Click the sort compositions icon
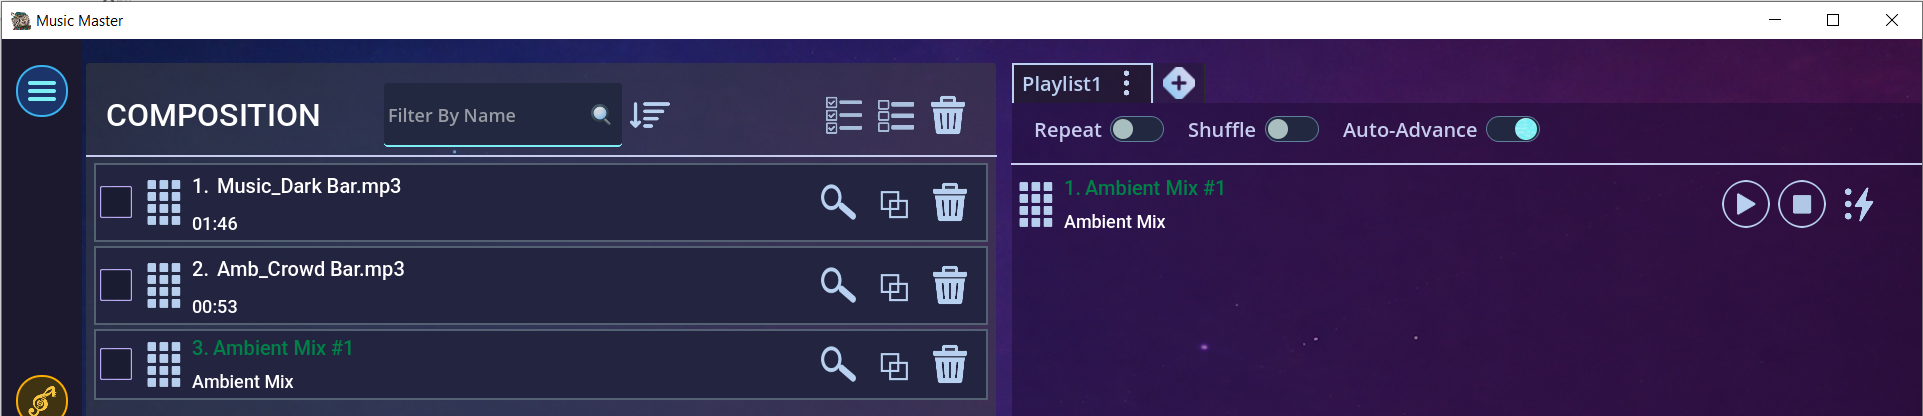The height and width of the screenshot is (416, 1923). [x=649, y=115]
